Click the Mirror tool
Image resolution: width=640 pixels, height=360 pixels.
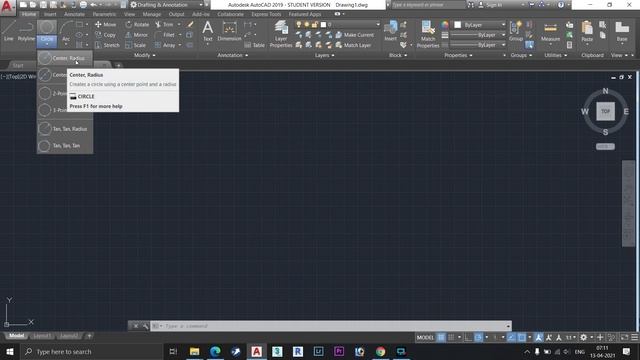click(136, 35)
